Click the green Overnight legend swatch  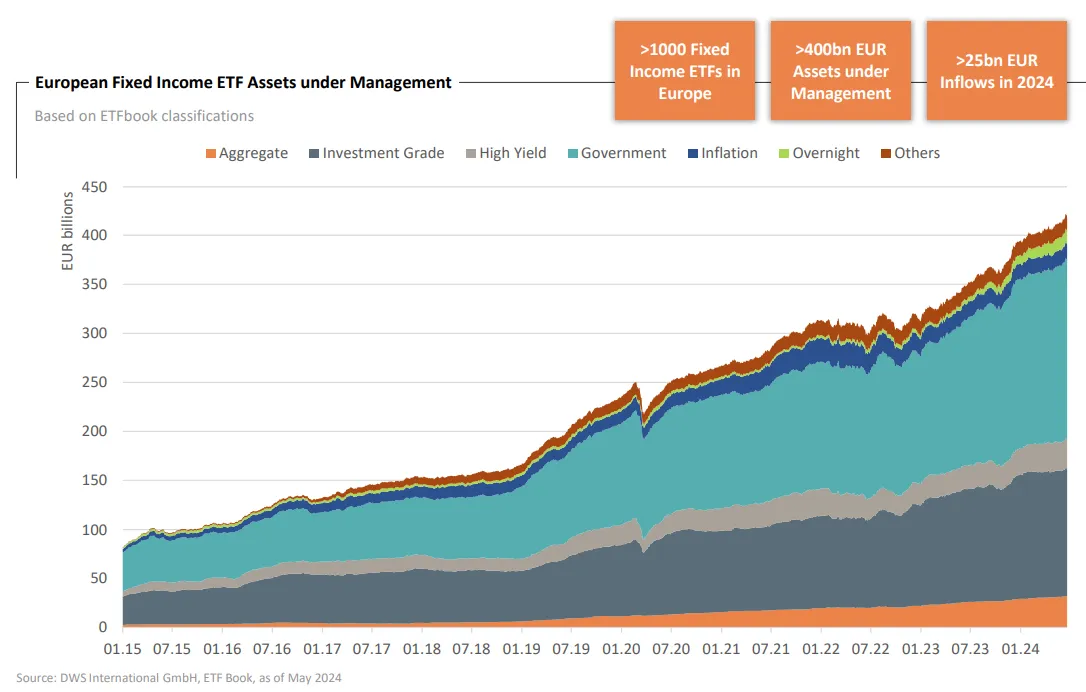click(784, 154)
